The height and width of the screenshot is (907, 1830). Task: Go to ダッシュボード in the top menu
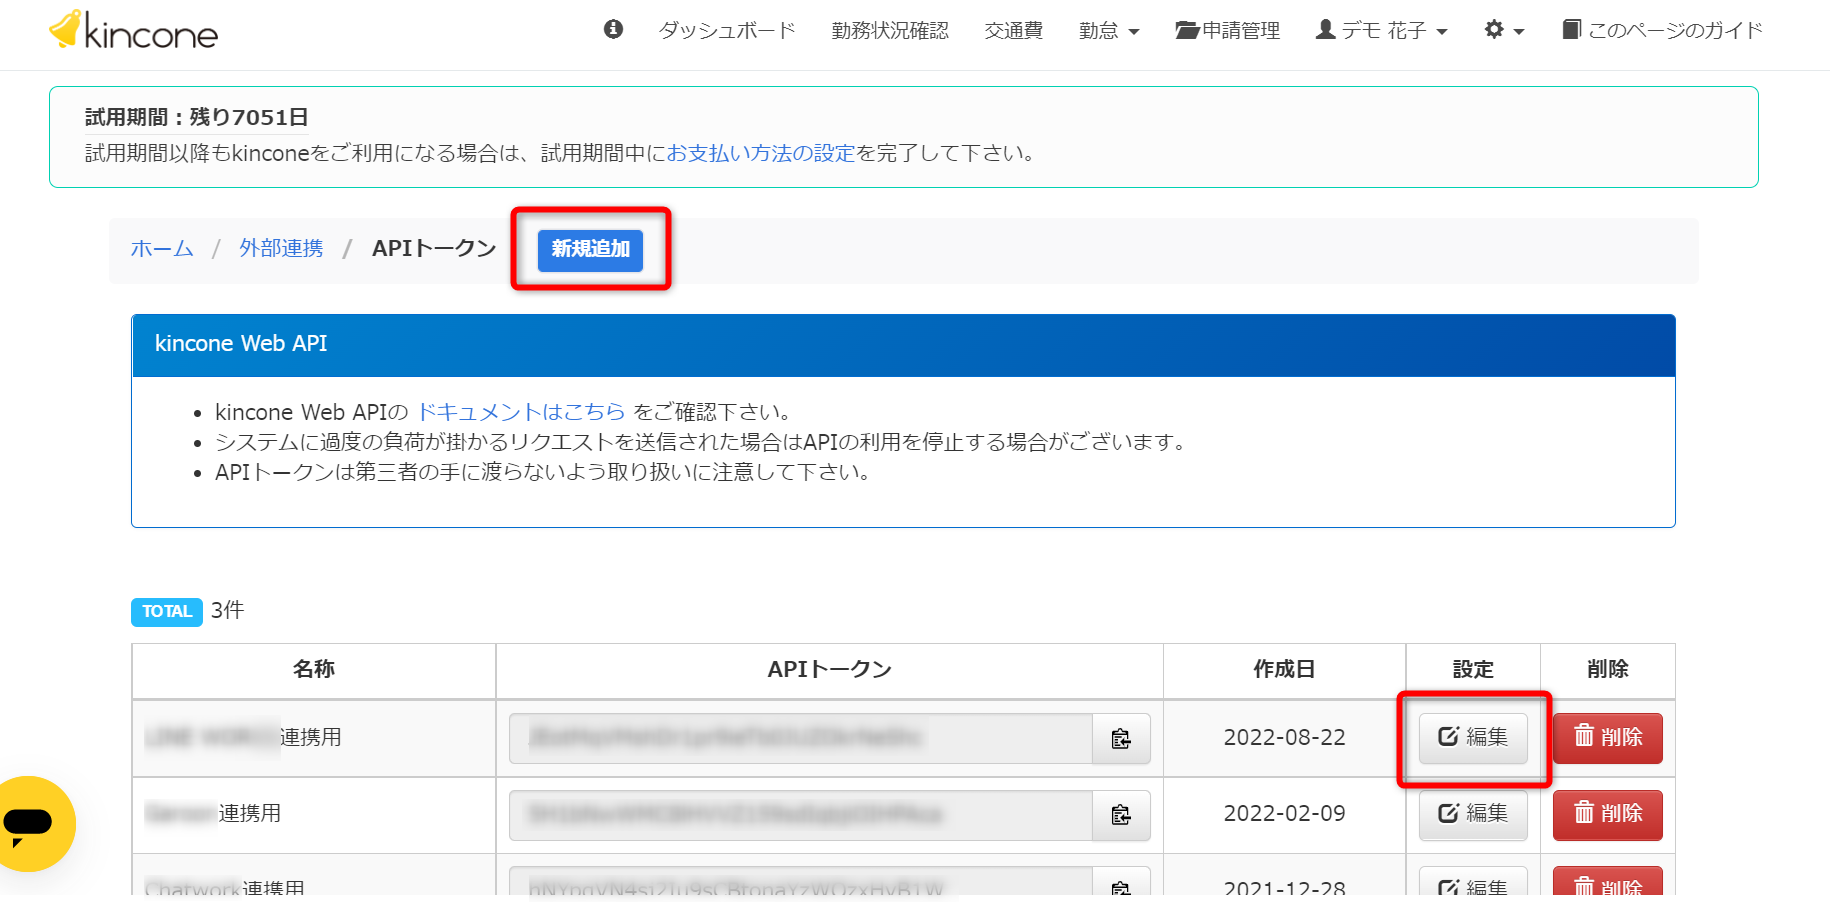click(727, 31)
